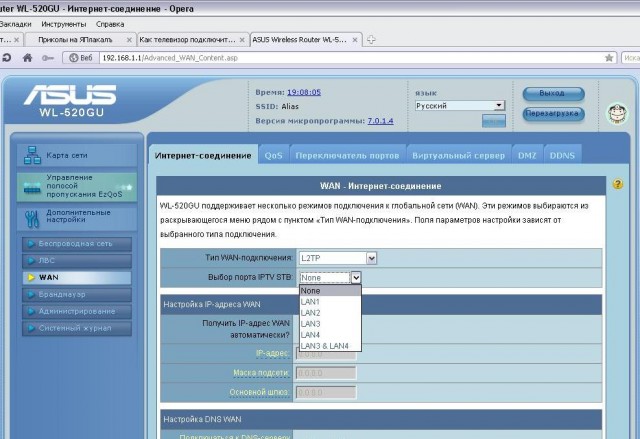Switch to the Виртуальный сервер tab
The width and height of the screenshot is (640, 439).
(x=458, y=155)
